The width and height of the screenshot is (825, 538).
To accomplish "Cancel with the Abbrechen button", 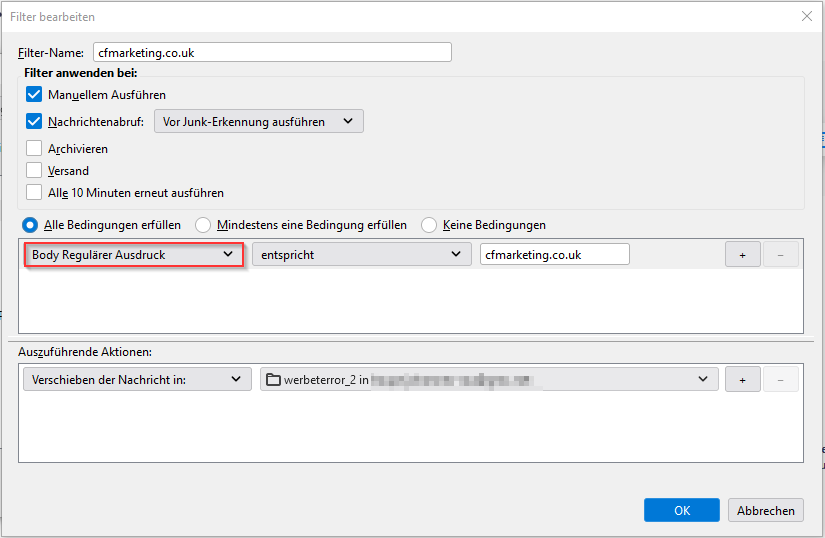I will 766,510.
